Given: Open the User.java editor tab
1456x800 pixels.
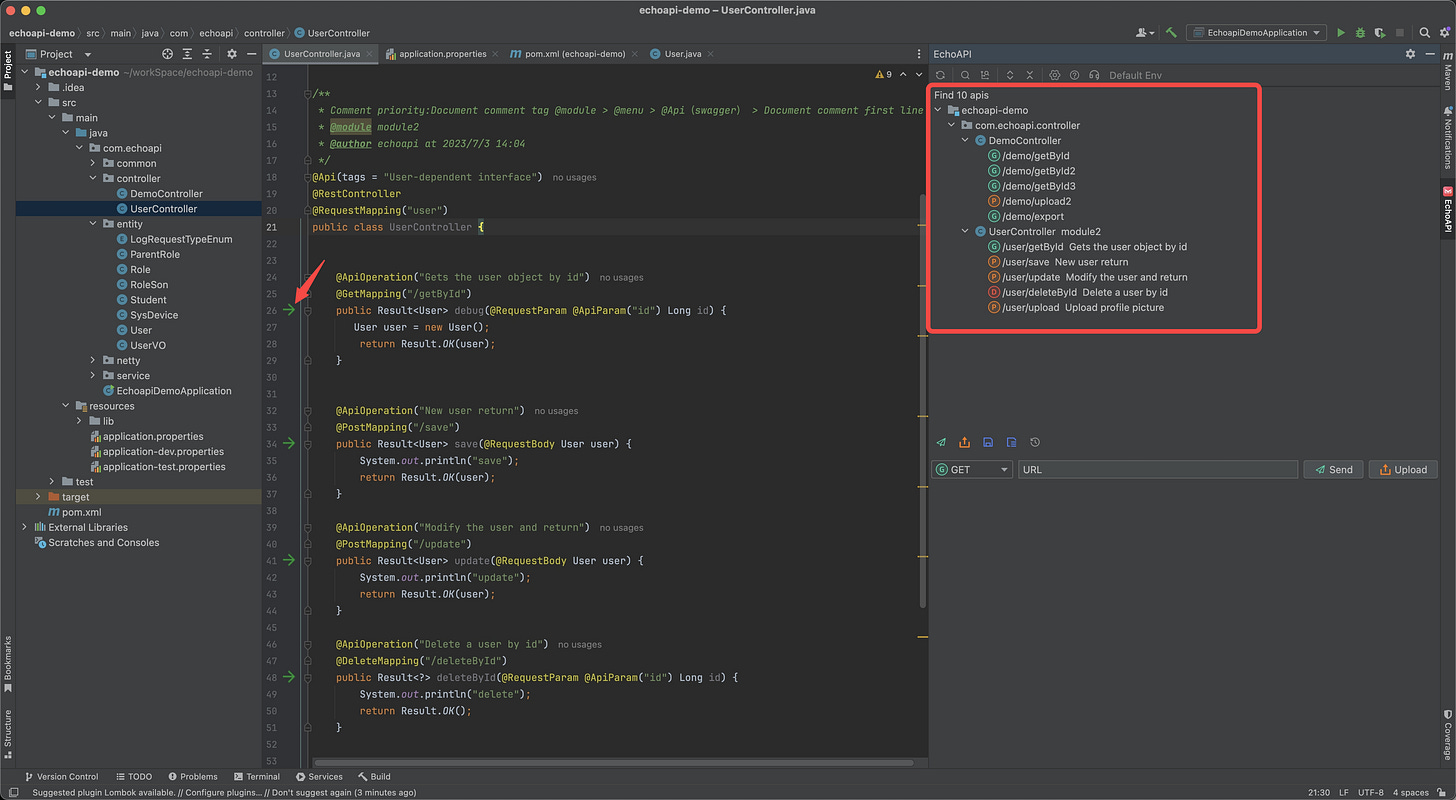Looking at the screenshot, I should click(681, 54).
